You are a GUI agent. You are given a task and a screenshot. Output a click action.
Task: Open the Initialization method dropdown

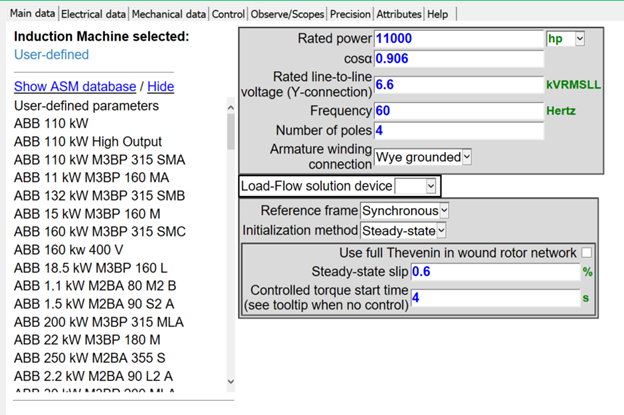pyautogui.click(x=403, y=231)
